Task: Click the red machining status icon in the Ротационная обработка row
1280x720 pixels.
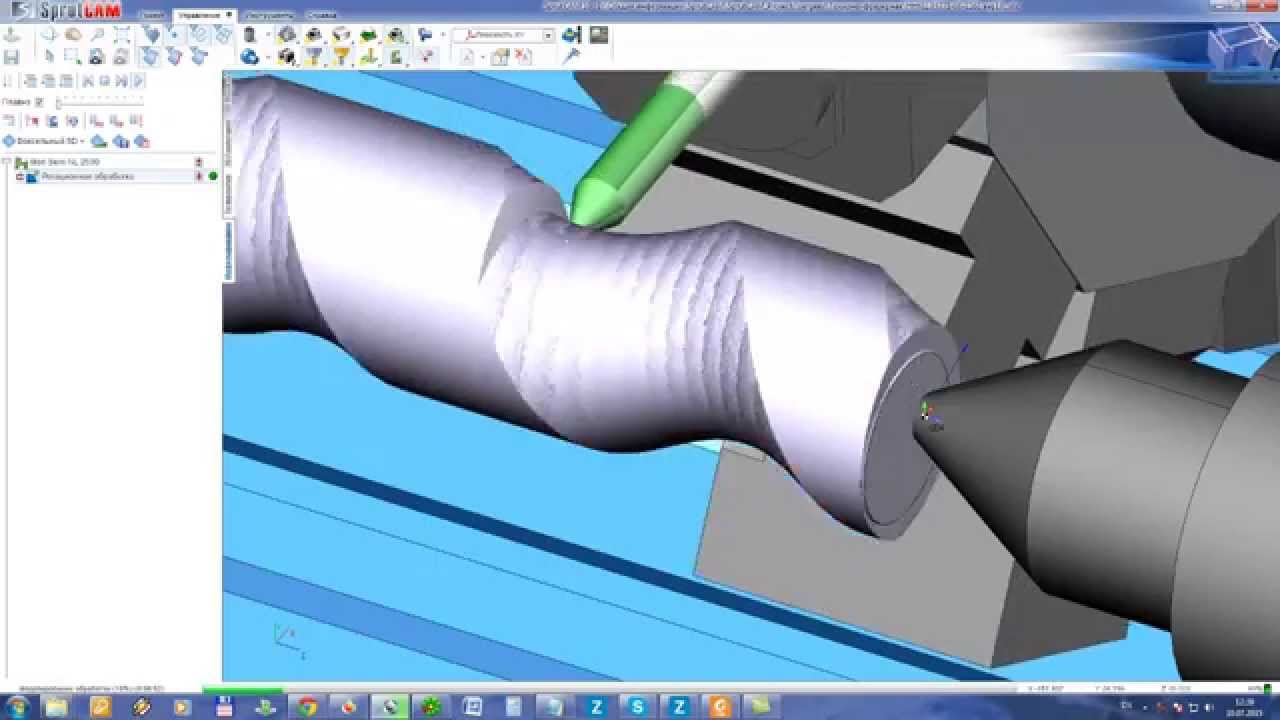Action: [199, 176]
